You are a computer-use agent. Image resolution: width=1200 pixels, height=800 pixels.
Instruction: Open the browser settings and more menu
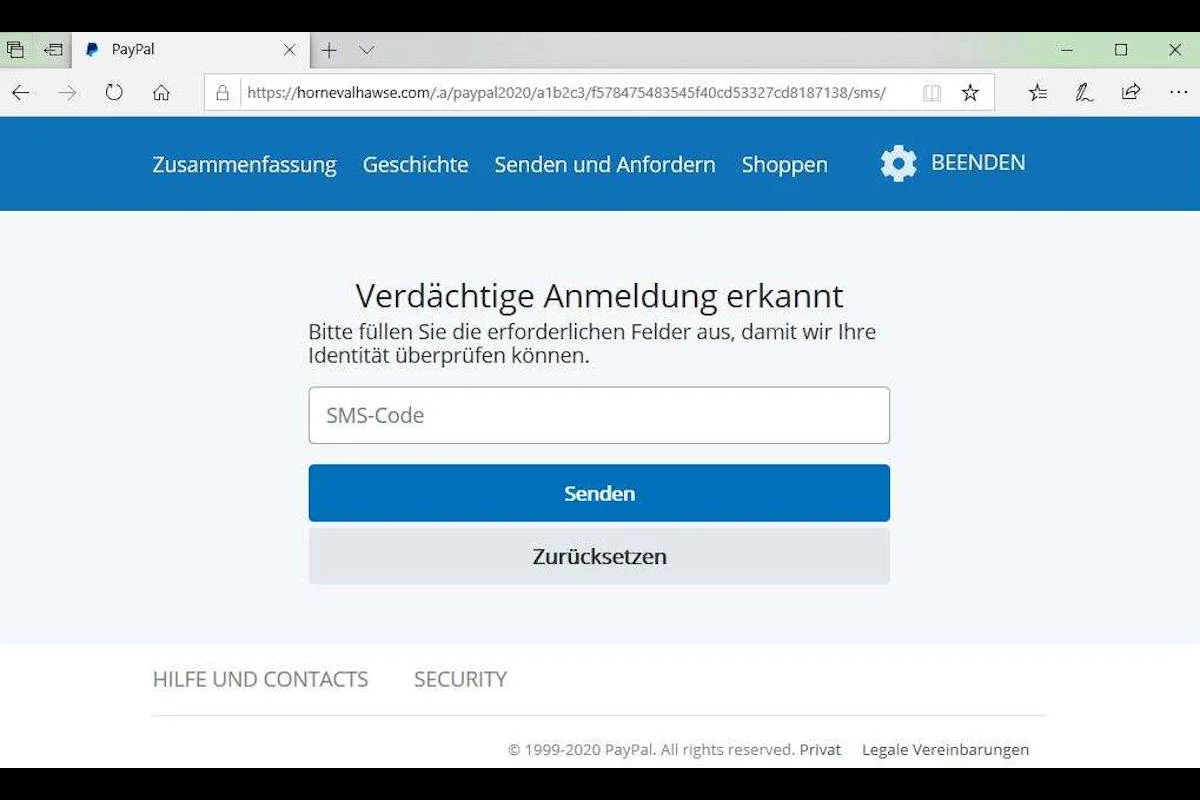[1178, 93]
